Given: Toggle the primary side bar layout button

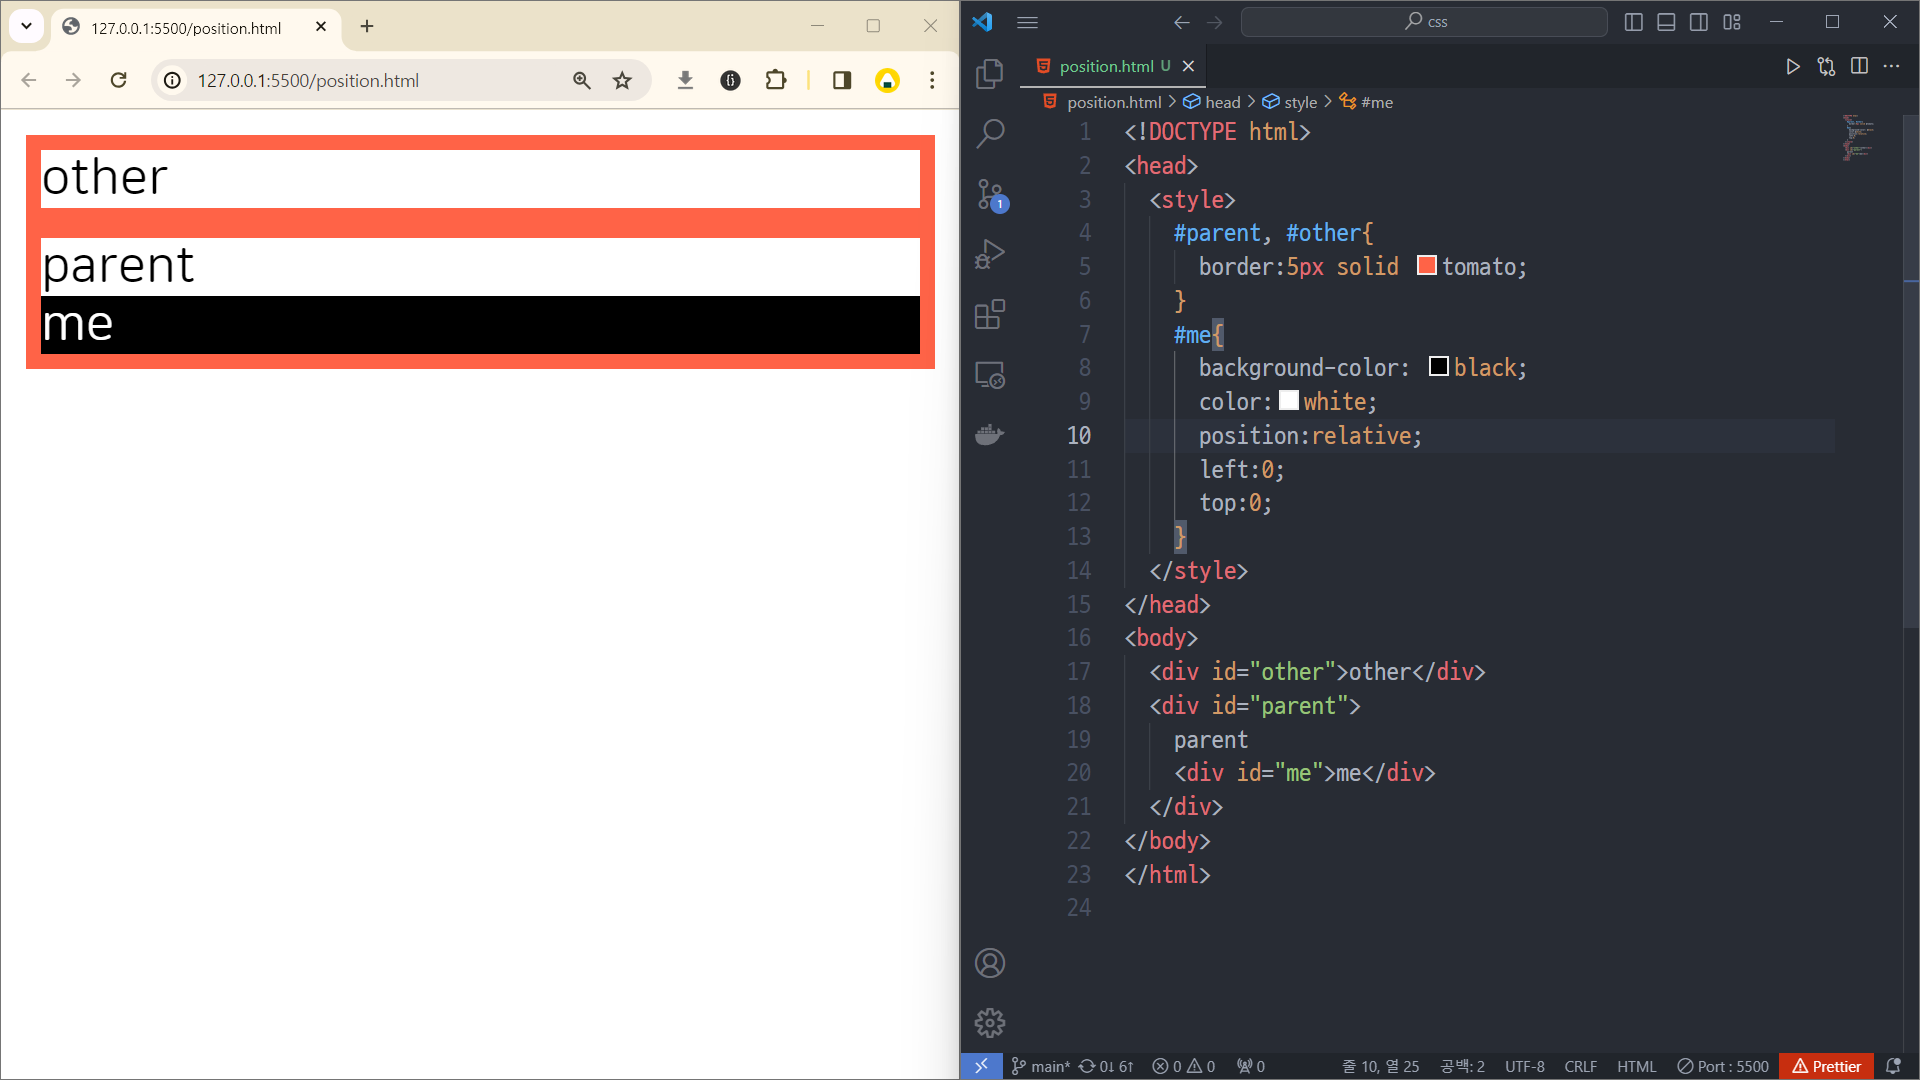Looking at the screenshot, I should tap(1633, 22).
